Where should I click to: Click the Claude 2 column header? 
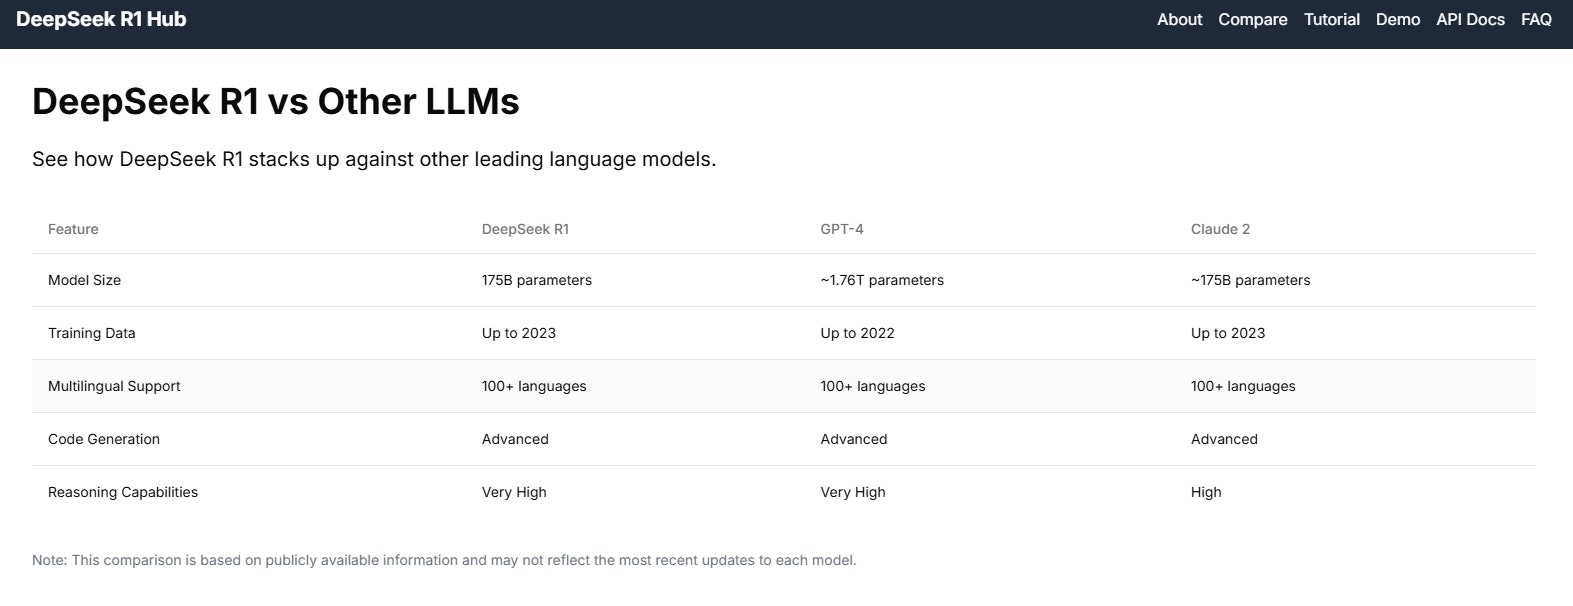(x=1220, y=229)
